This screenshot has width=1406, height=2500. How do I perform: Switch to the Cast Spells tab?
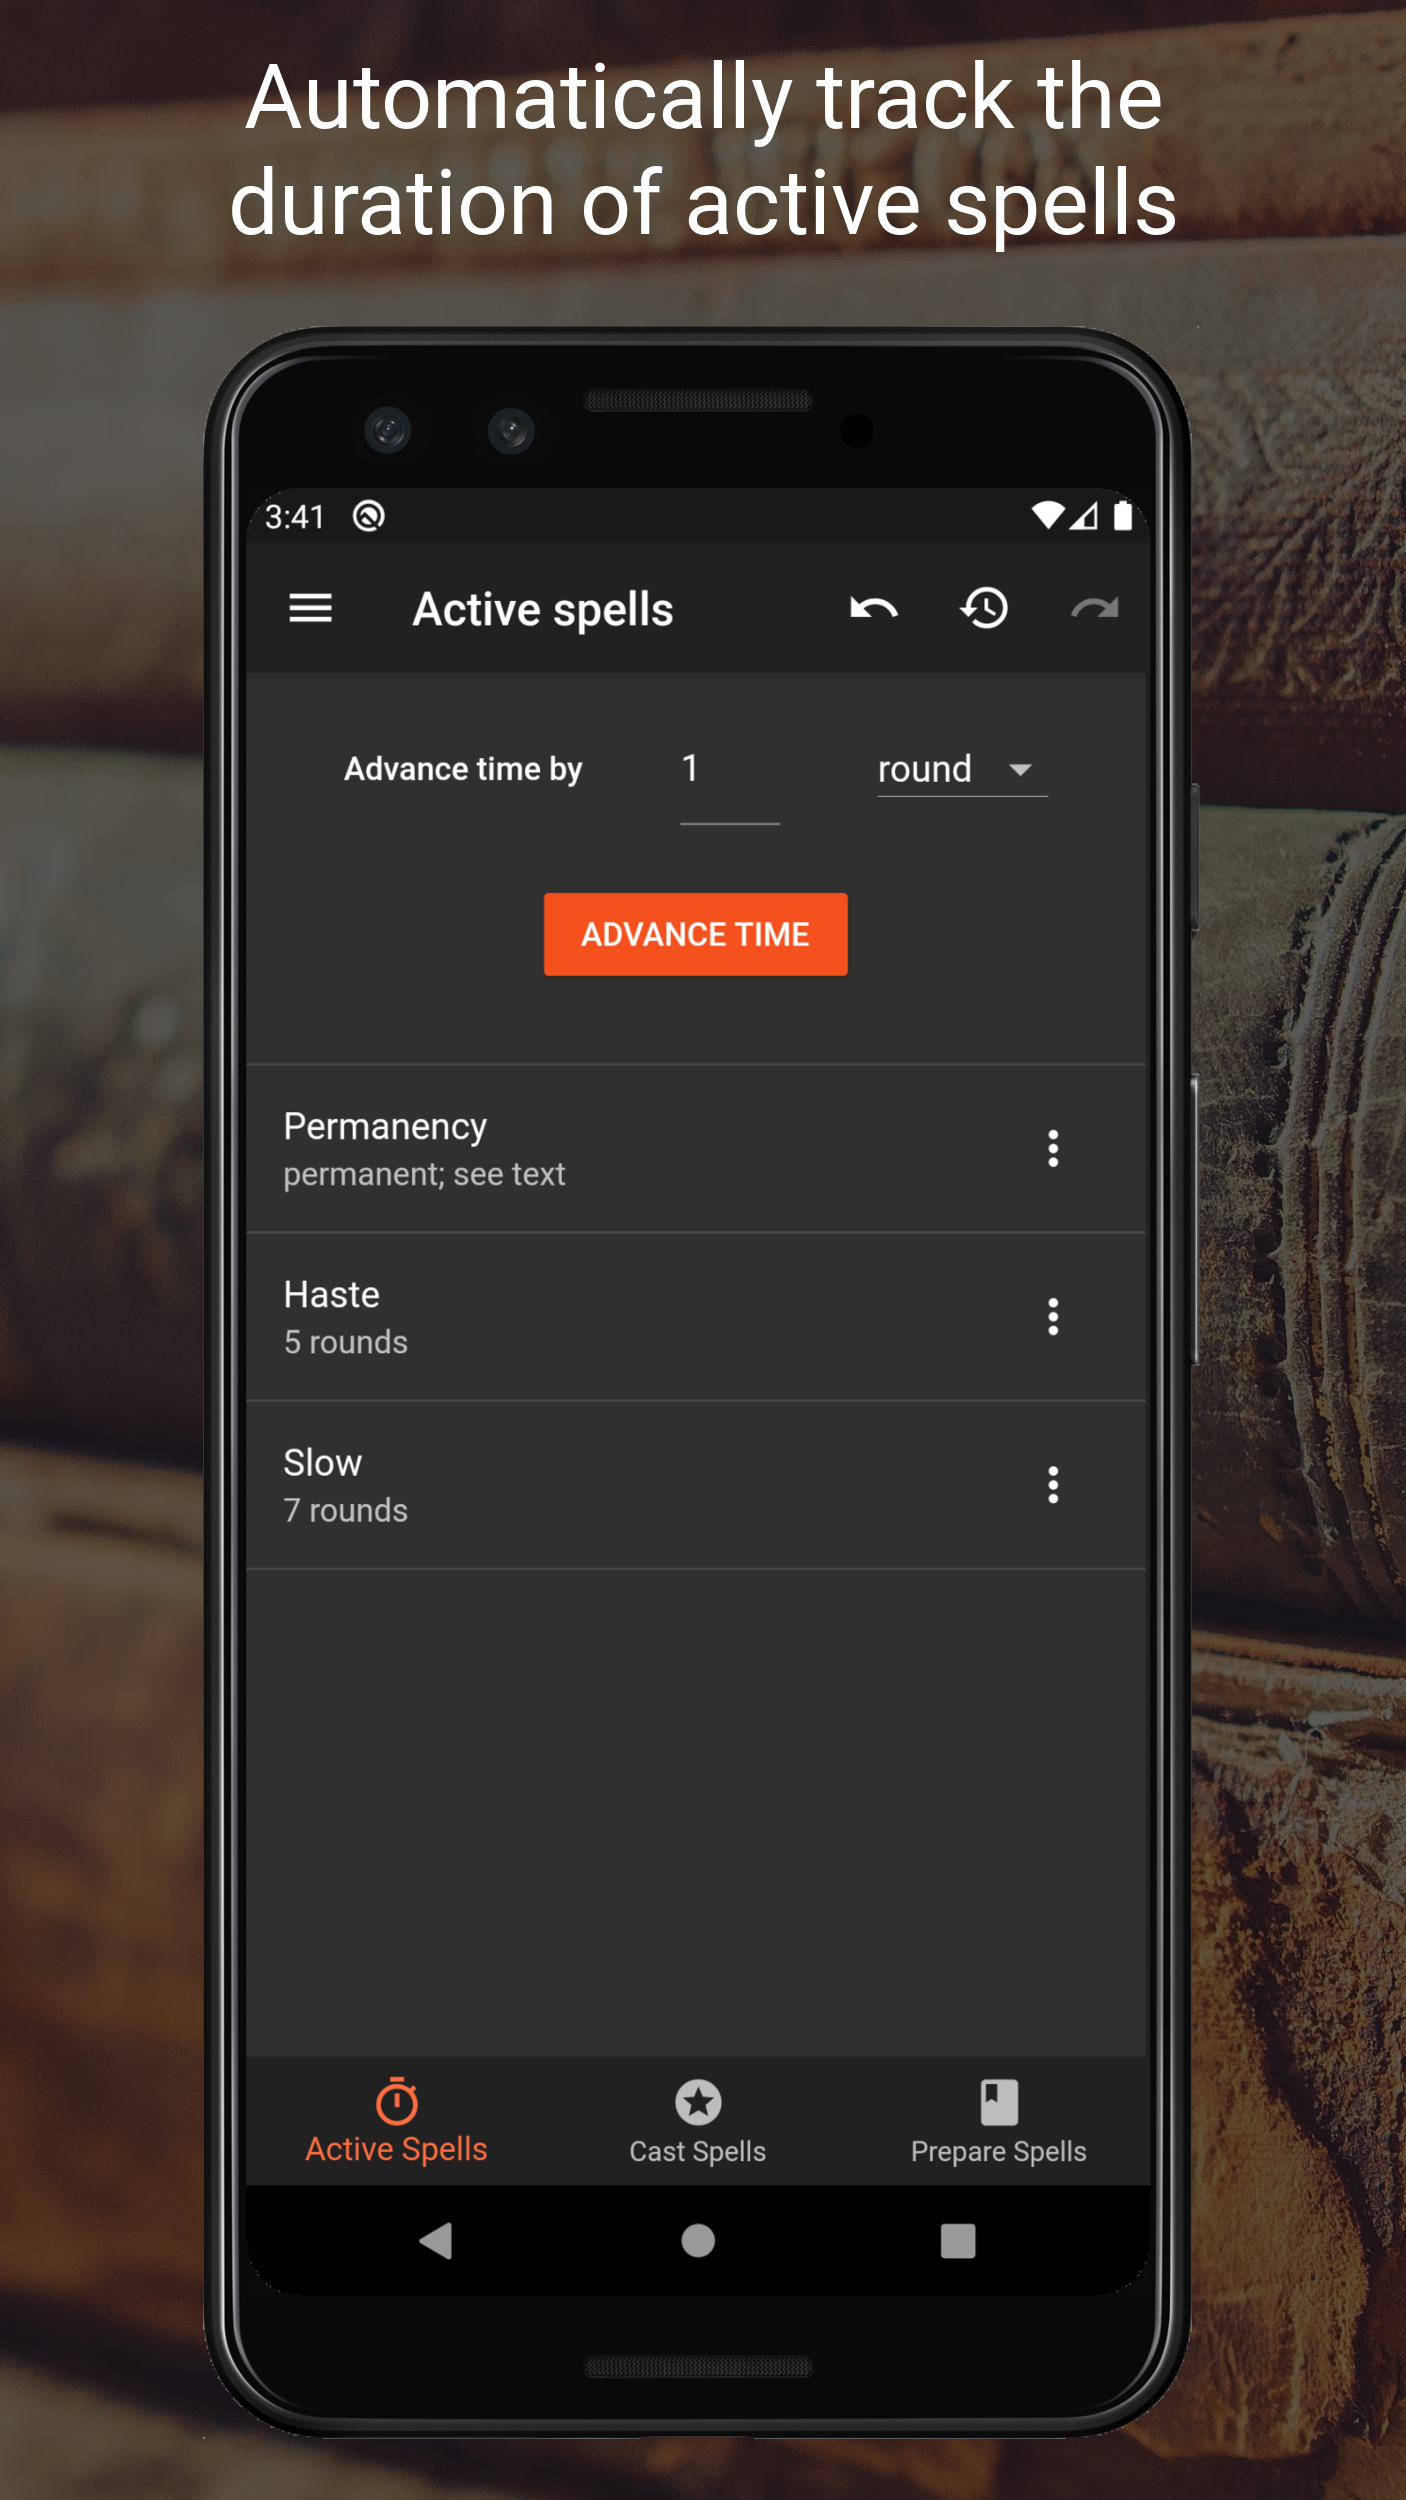pos(698,2123)
